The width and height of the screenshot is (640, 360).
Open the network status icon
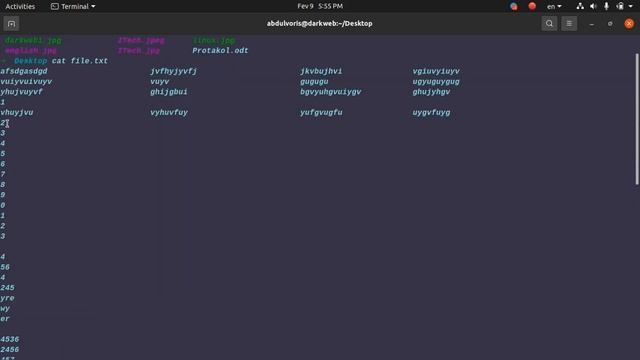(580, 6)
